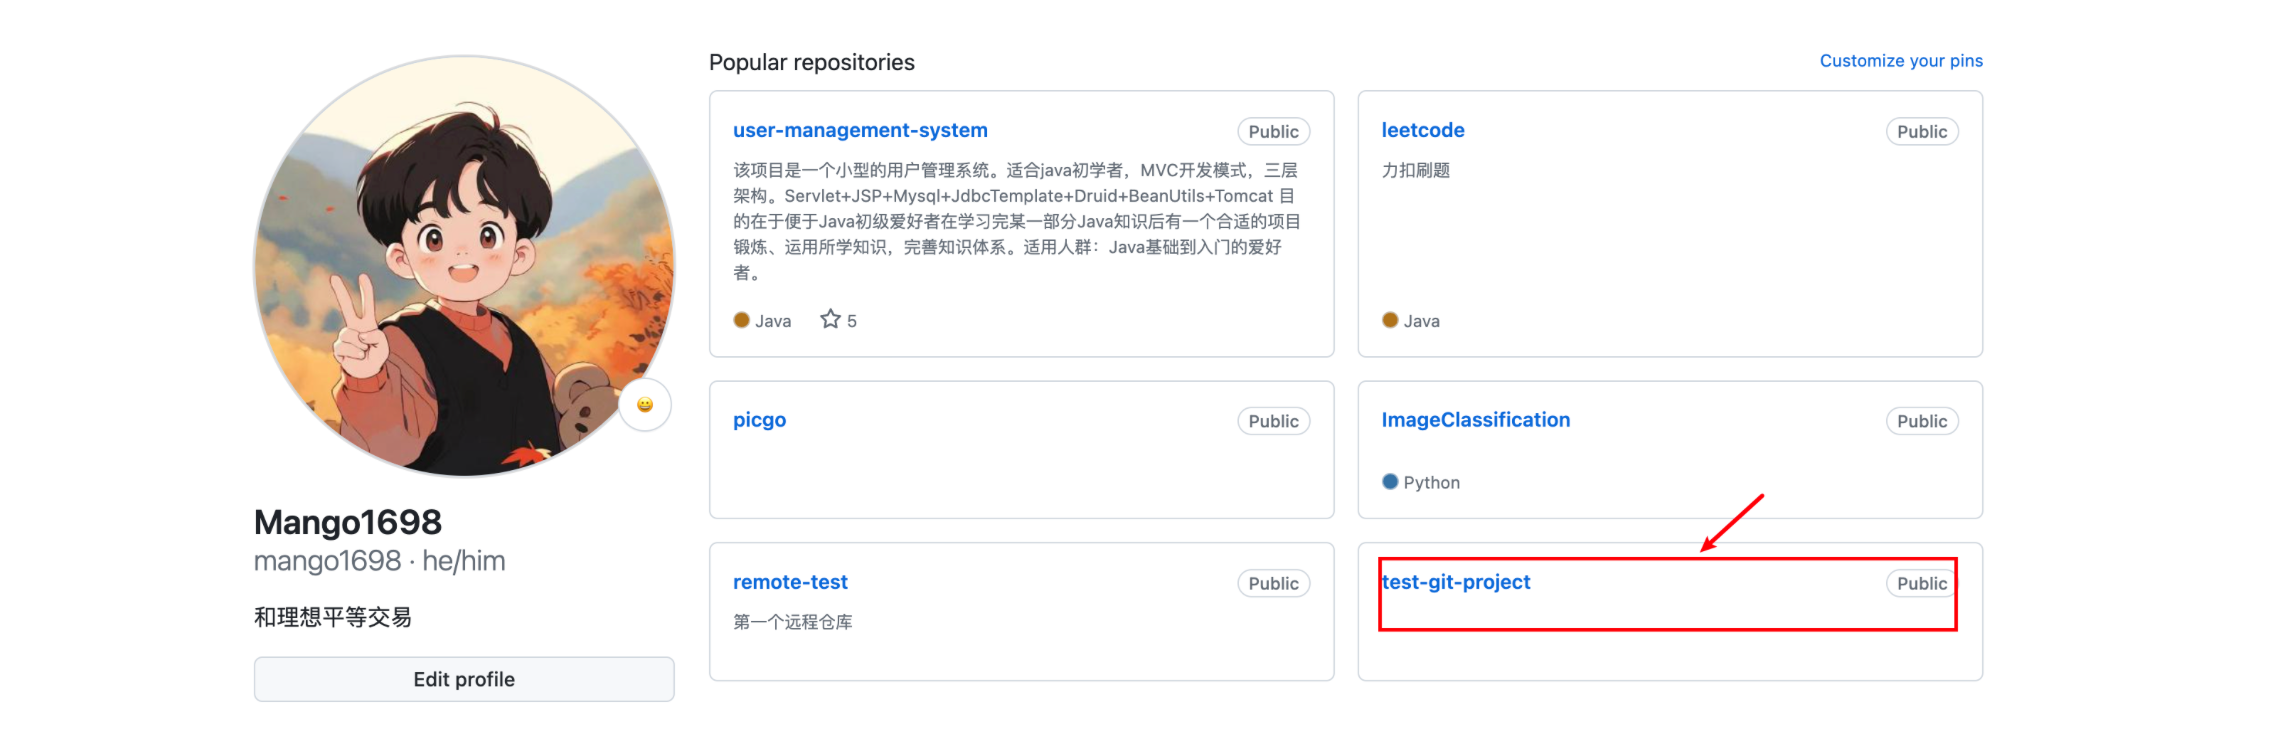Click the Public badge on ImageClassification card

(x=1921, y=422)
